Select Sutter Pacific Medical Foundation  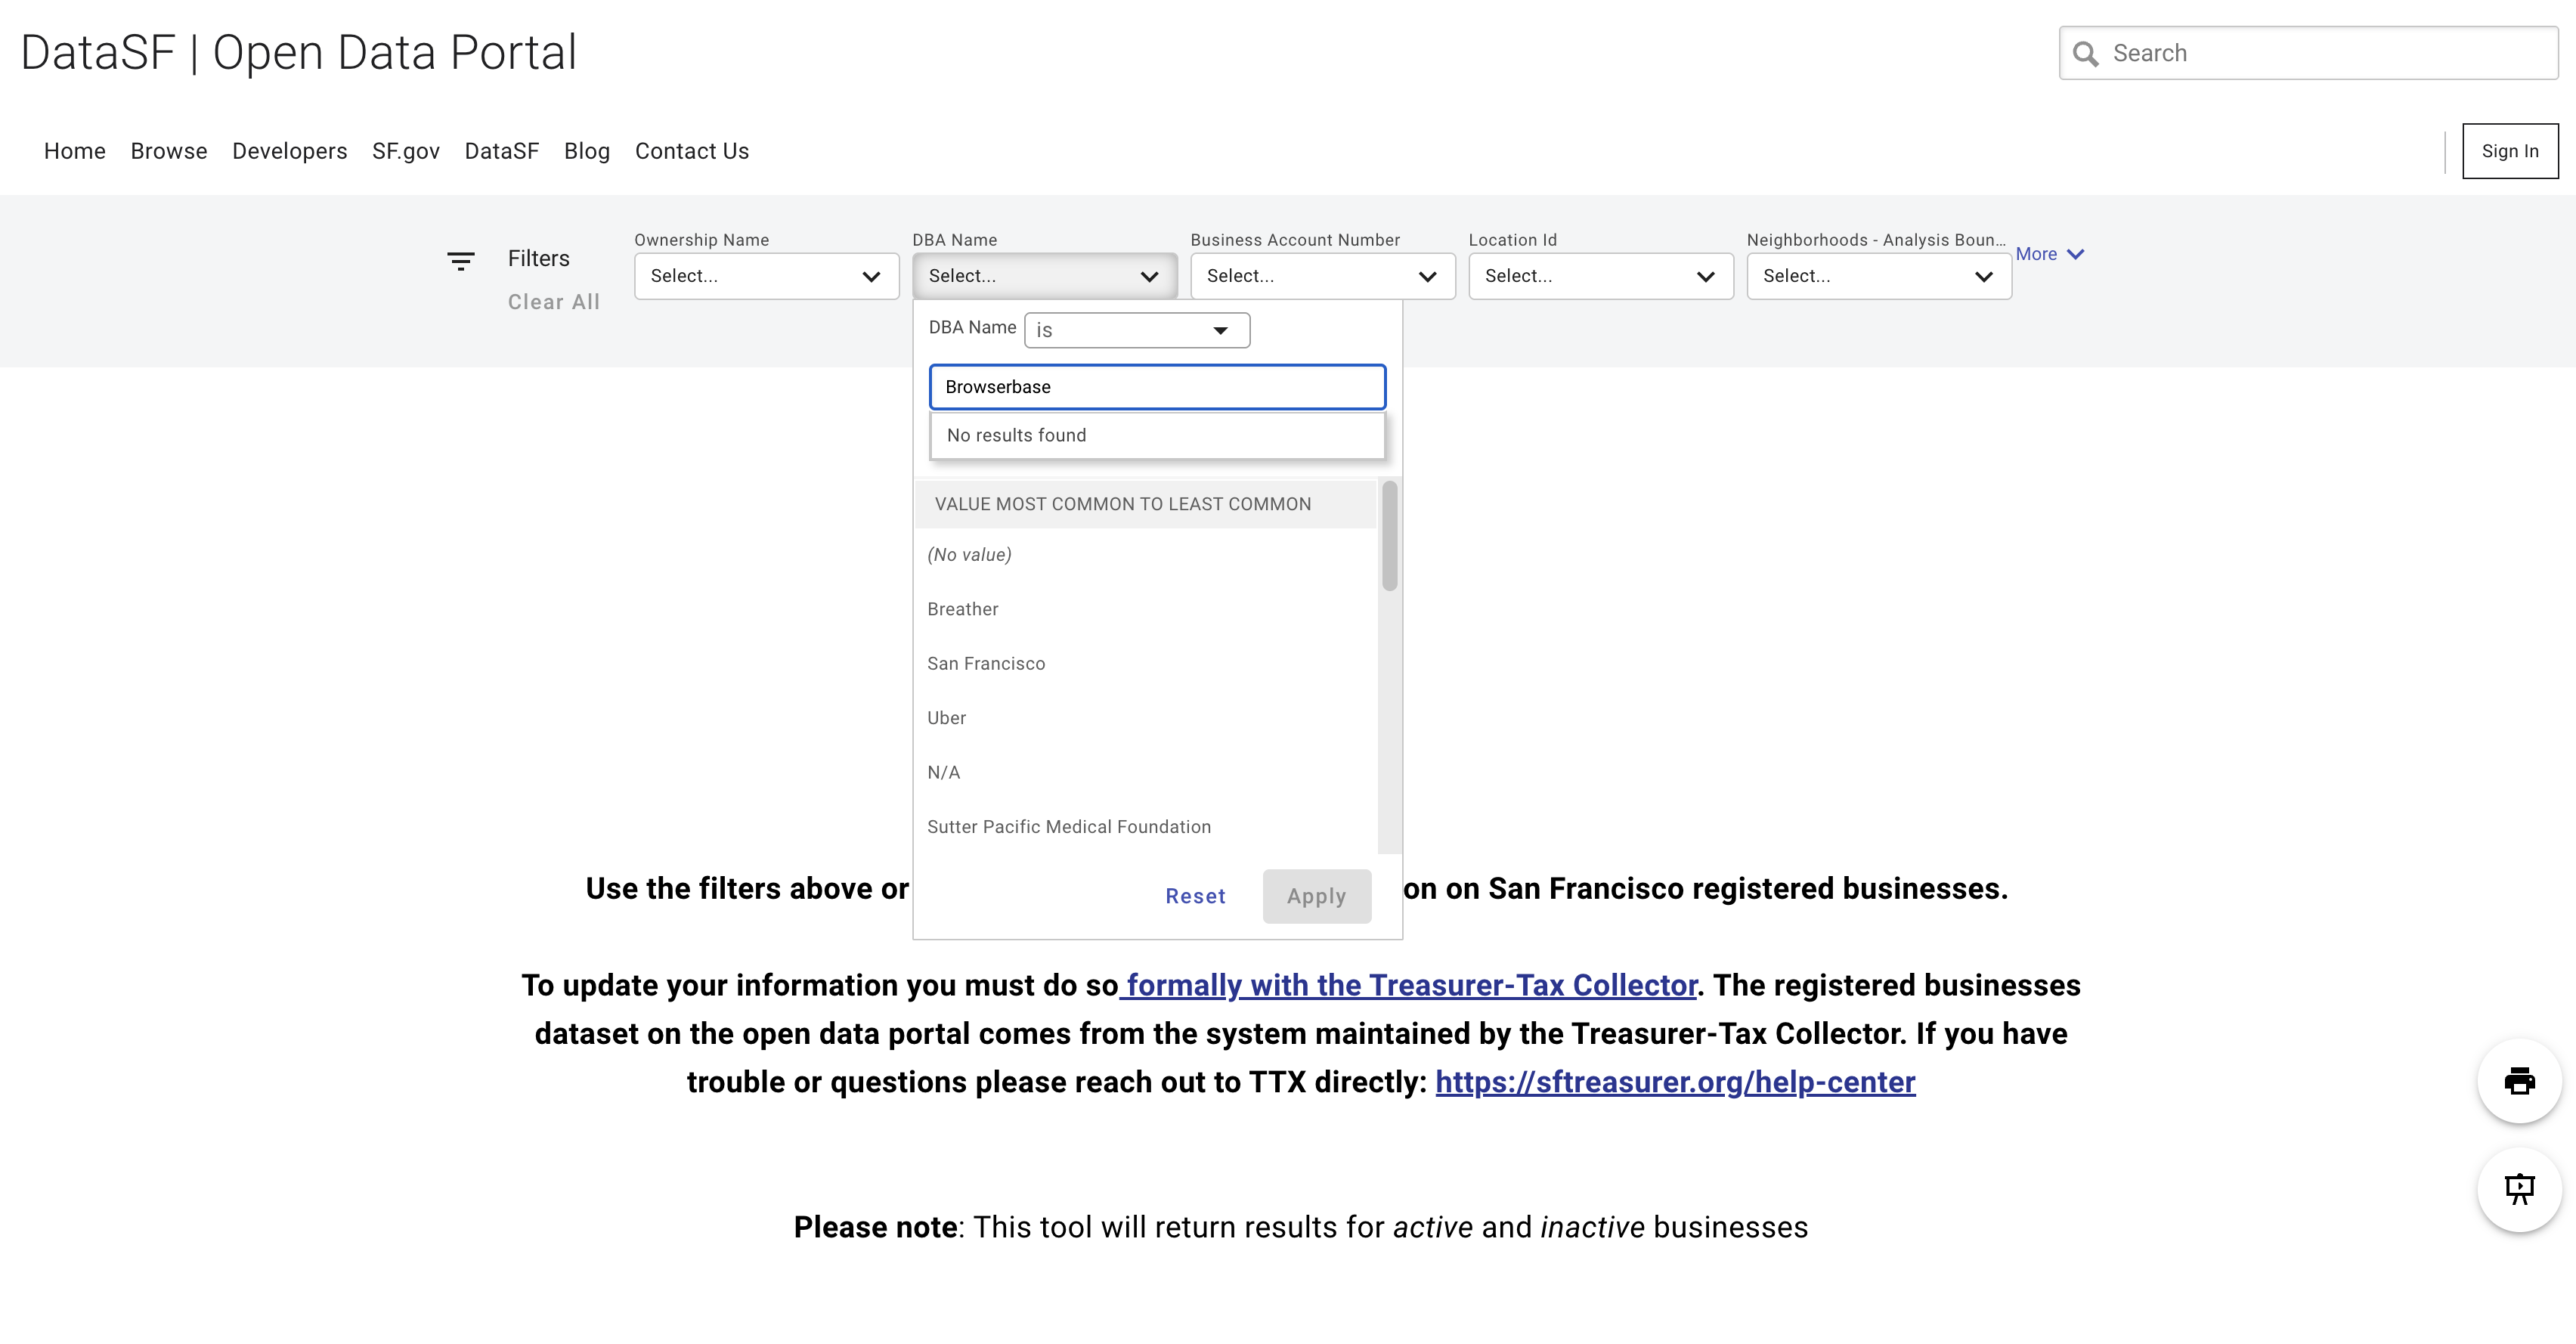point(1068,826)
